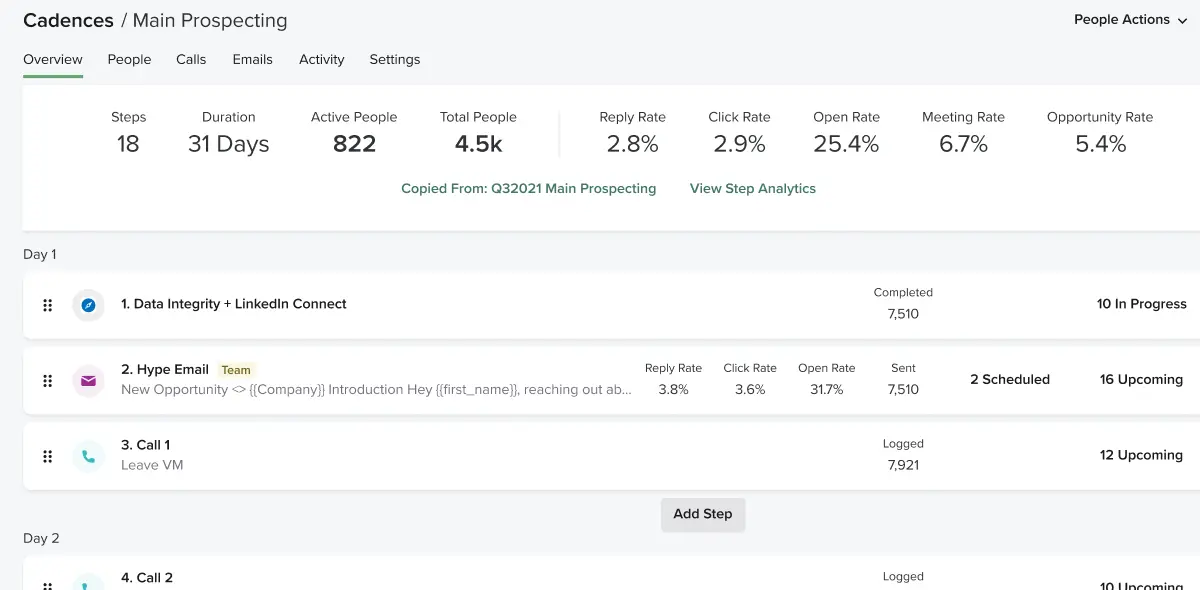Open the People Actions dropdown
The height and width of the screenshot is (590, 1200).
coord(1130,20)
